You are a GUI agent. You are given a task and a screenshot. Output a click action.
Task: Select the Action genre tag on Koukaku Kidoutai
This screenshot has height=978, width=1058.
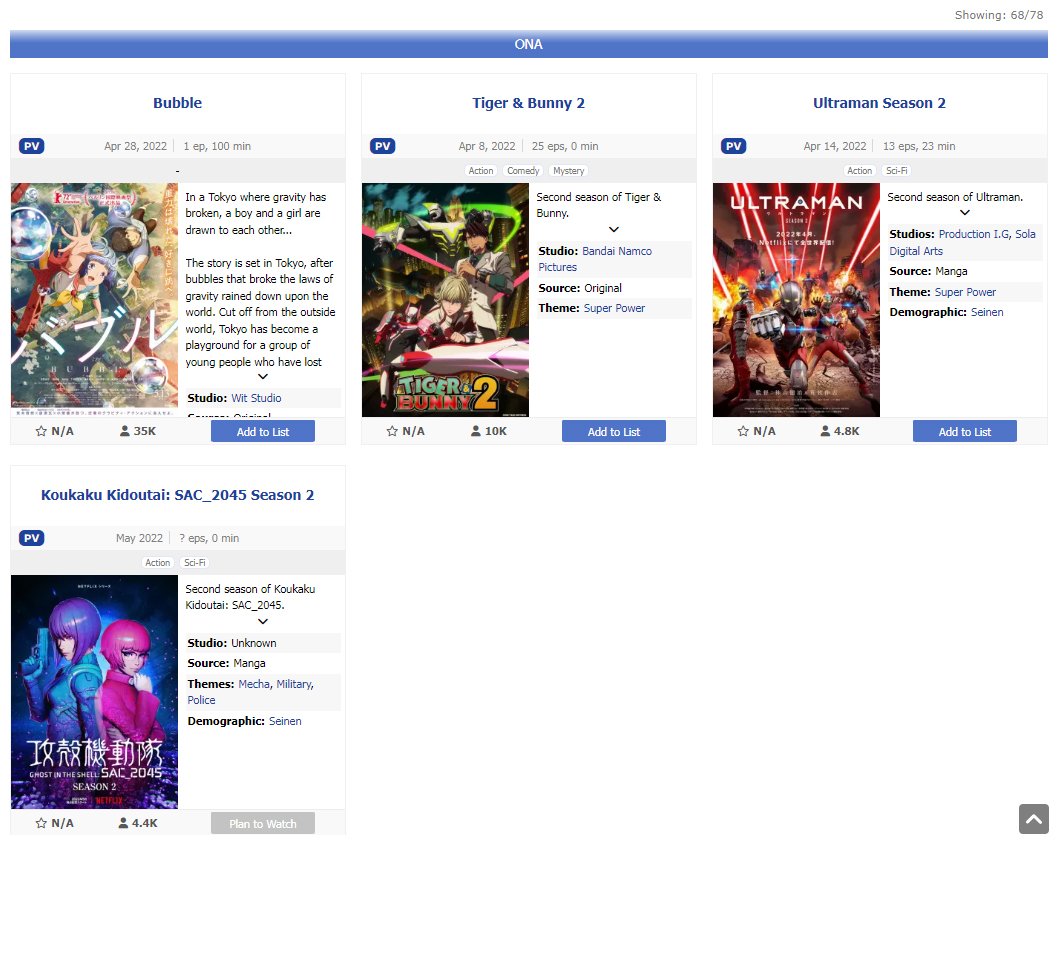pos(158,563)
